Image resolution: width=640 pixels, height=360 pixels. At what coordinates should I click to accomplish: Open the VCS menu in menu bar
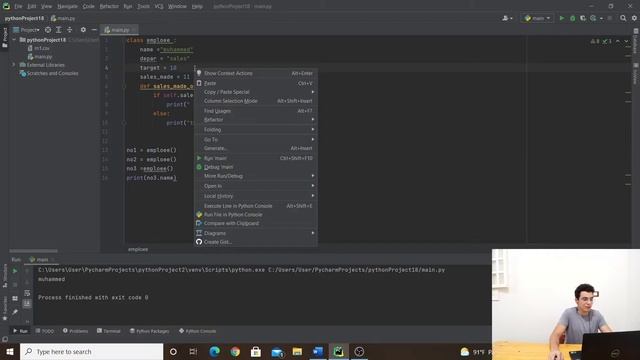point(159,6)
